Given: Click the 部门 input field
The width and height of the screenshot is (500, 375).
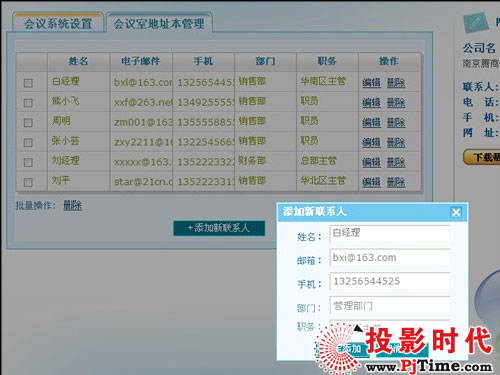Looking at the screenshot, I should tap(390, 305).
